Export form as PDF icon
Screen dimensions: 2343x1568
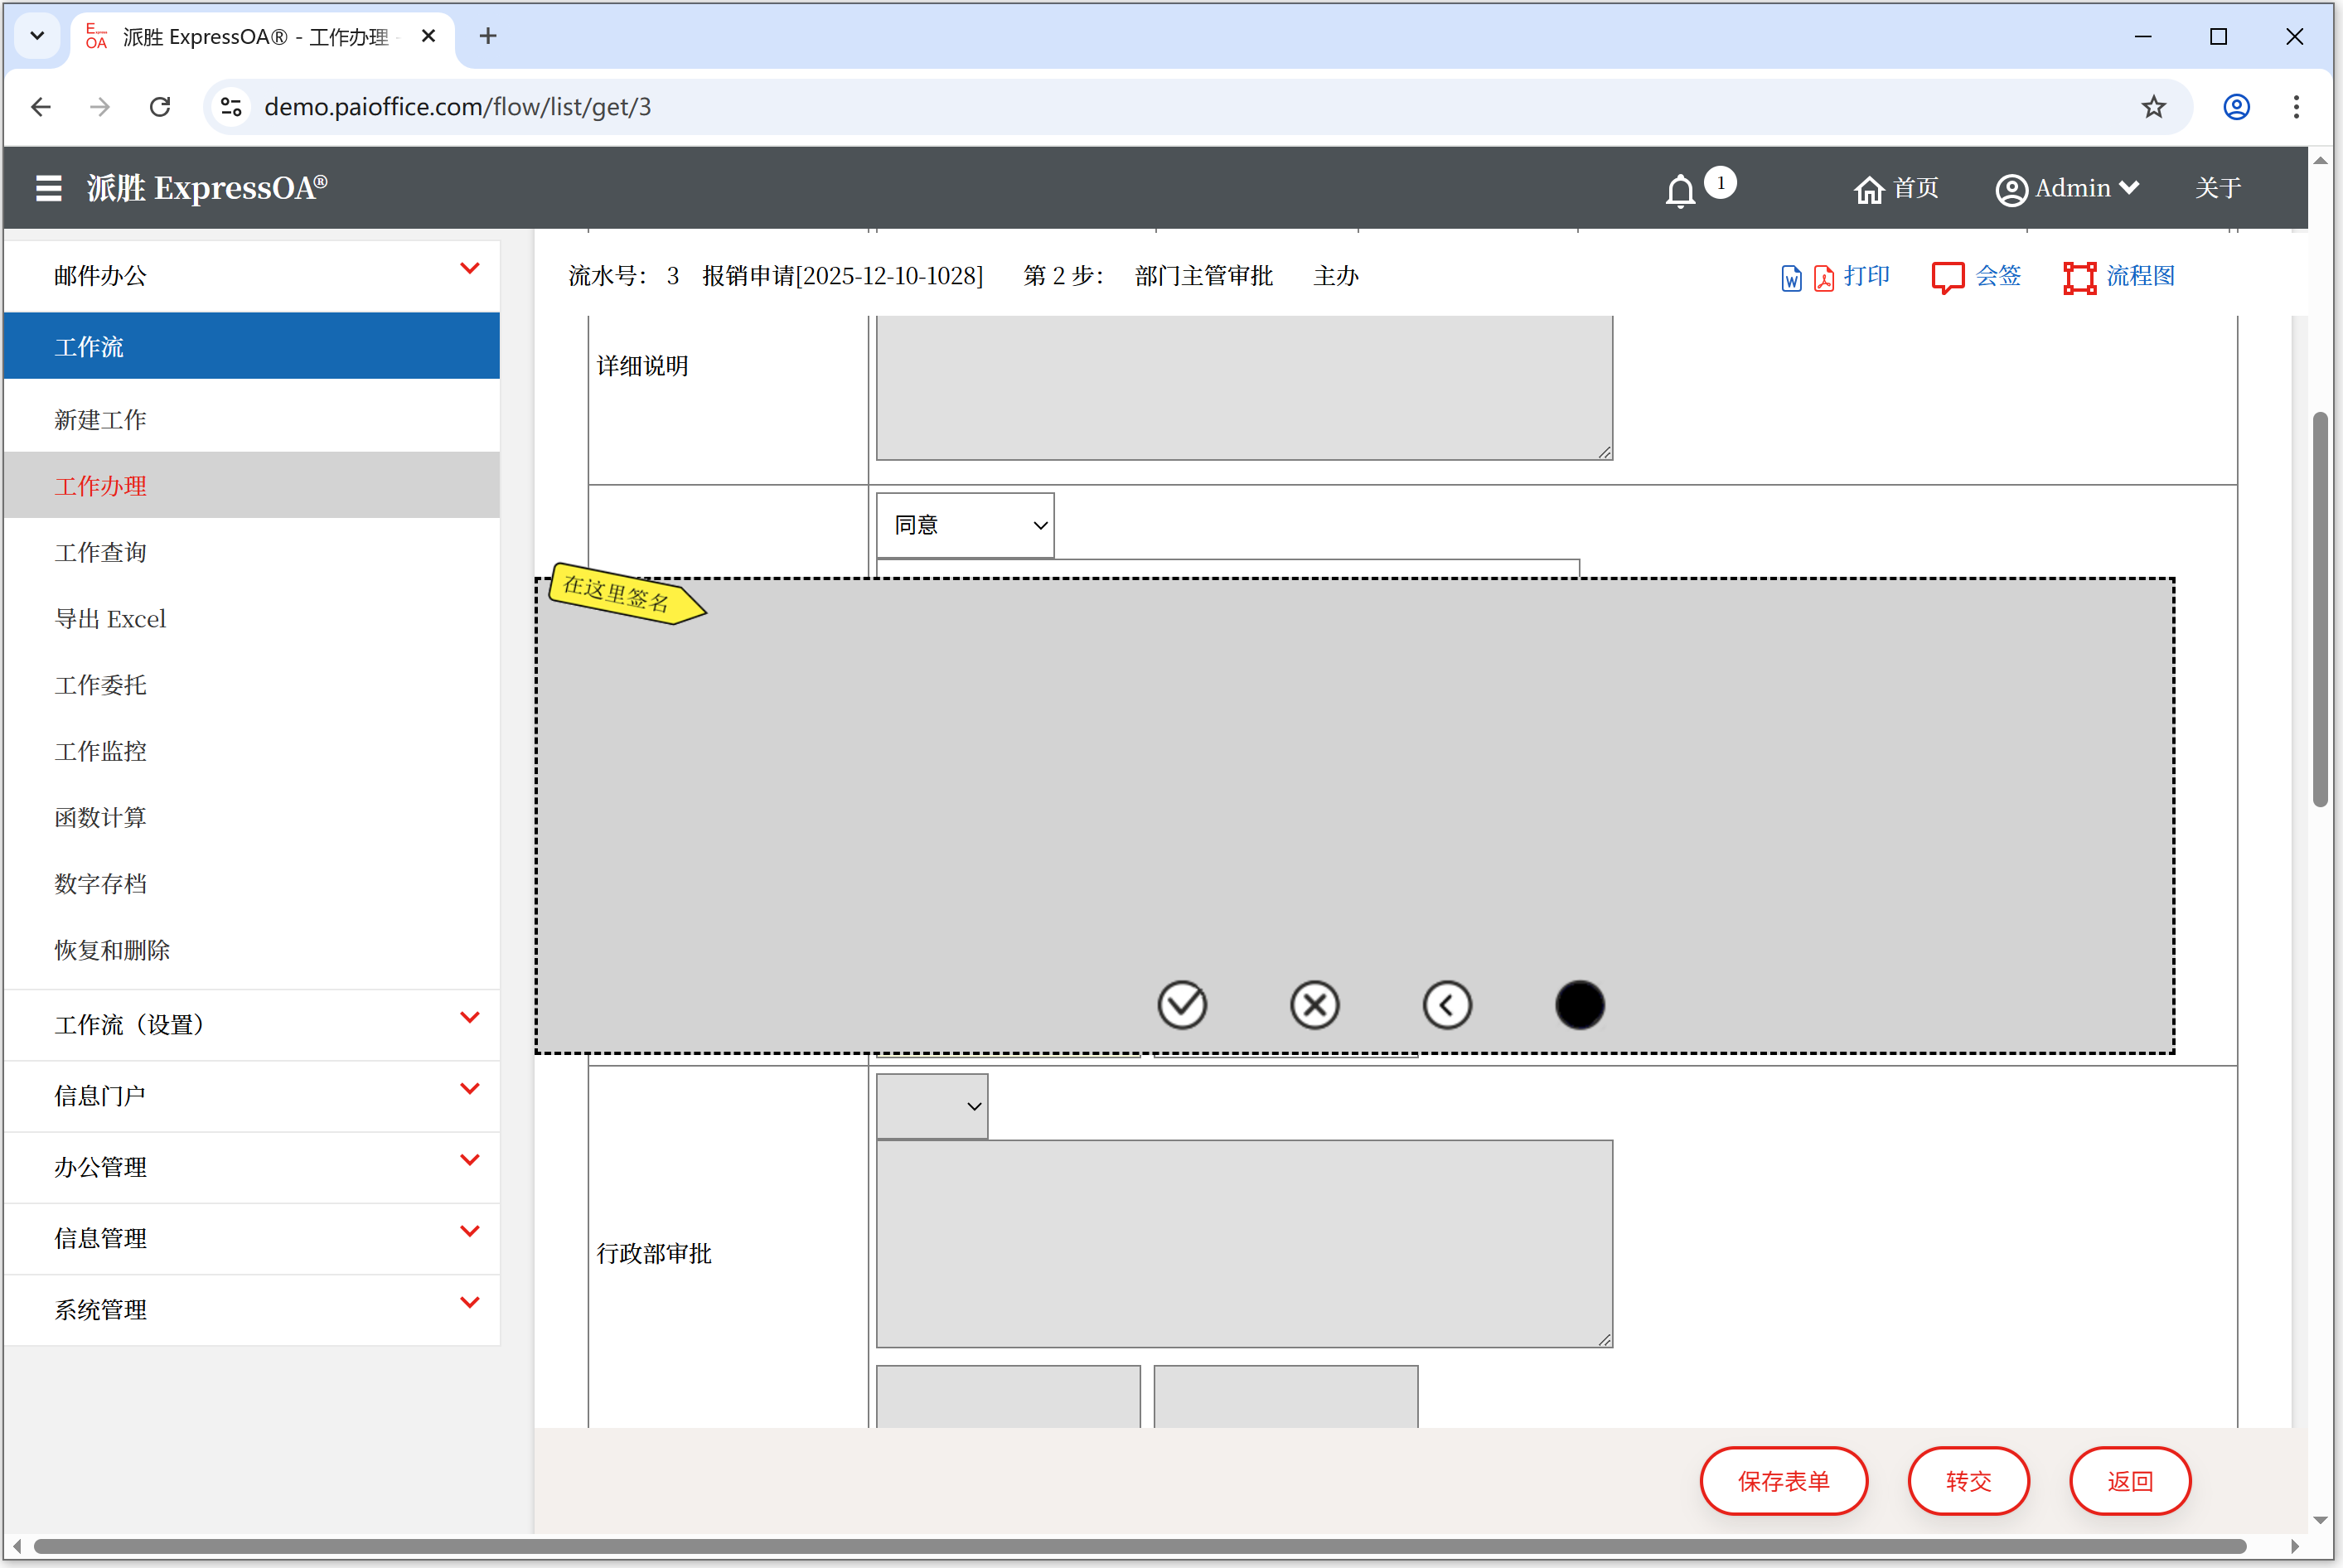click(1824, 278)
